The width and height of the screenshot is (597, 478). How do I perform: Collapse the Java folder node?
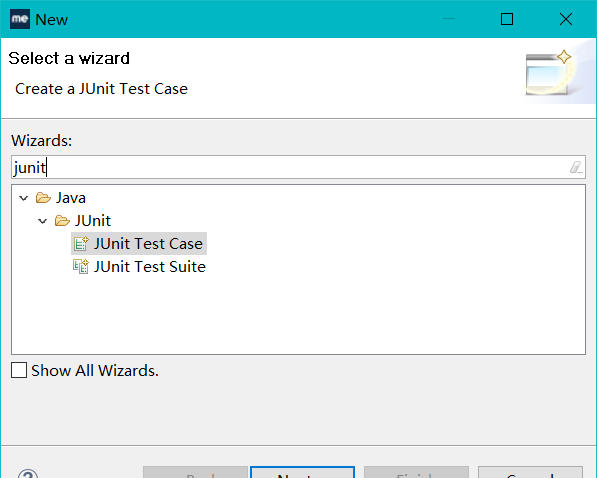24,198
